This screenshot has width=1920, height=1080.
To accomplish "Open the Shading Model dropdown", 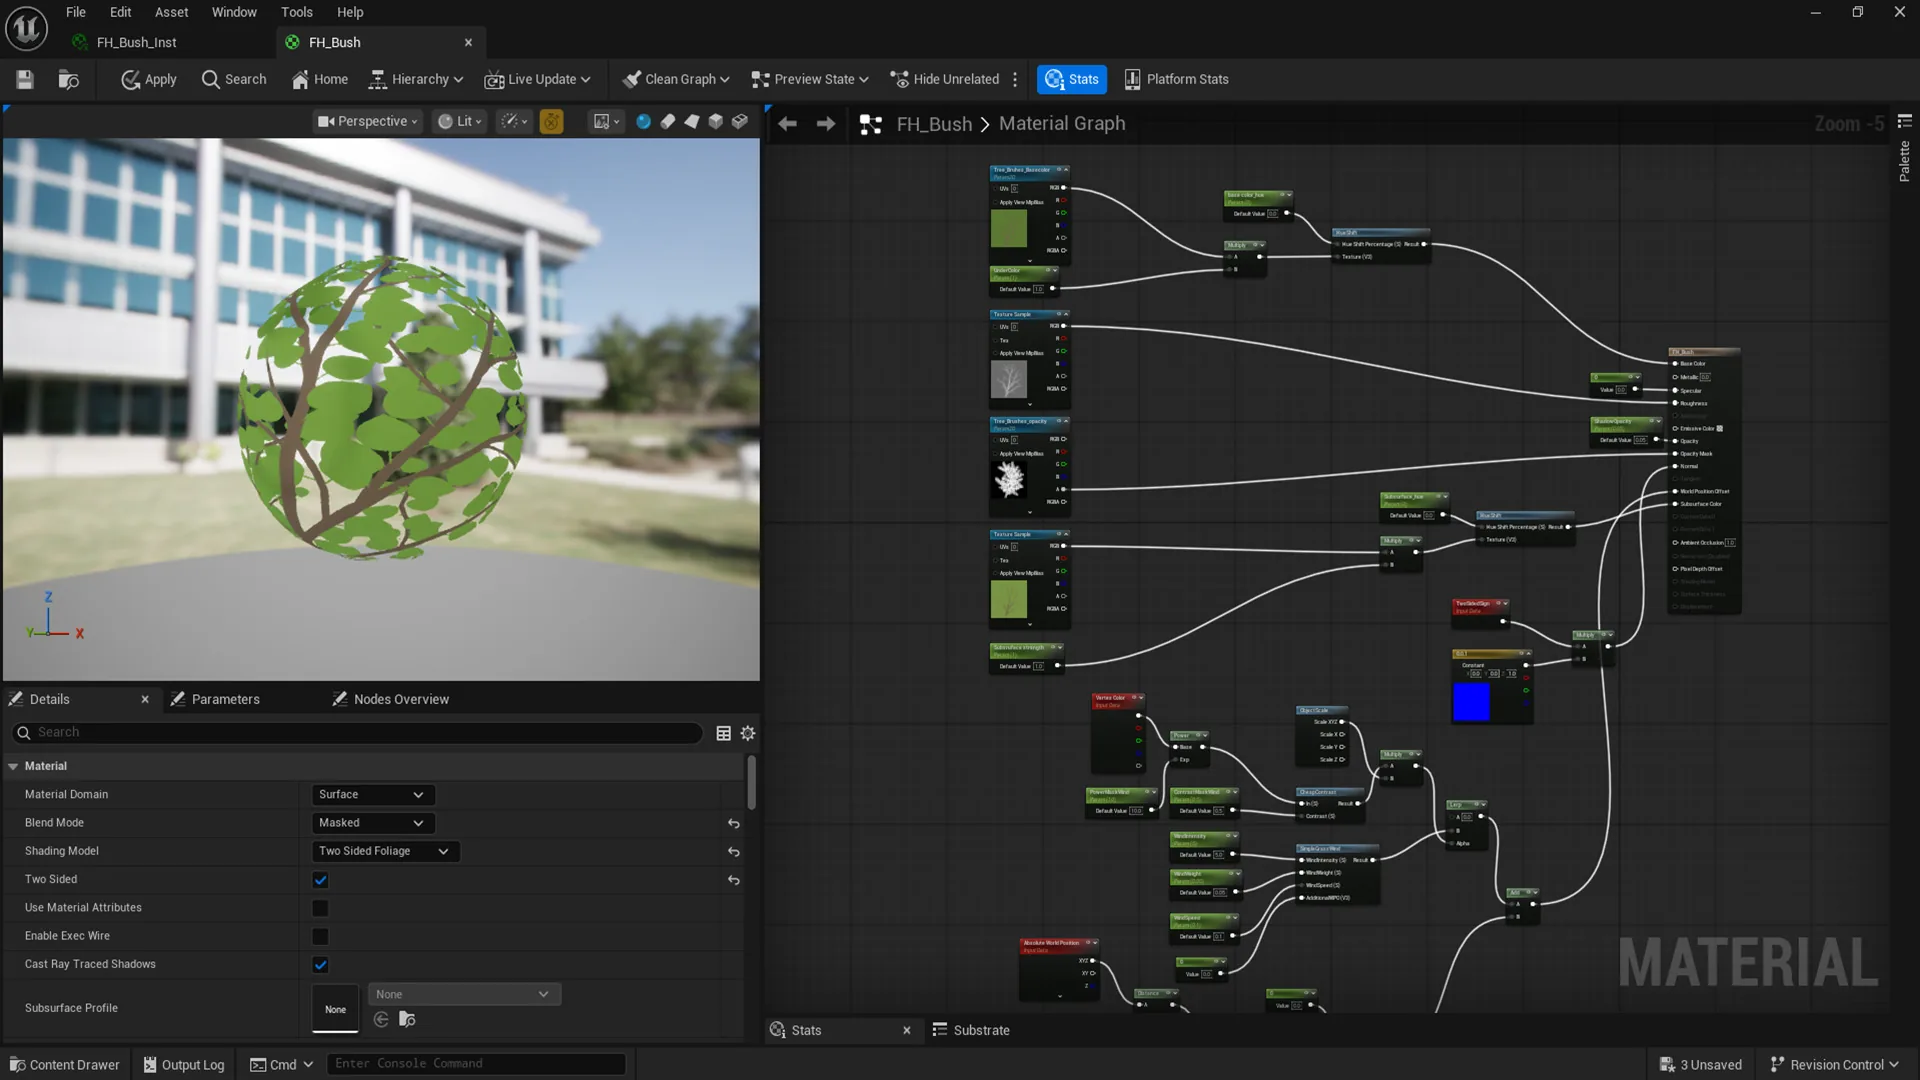I will [385, 851].
